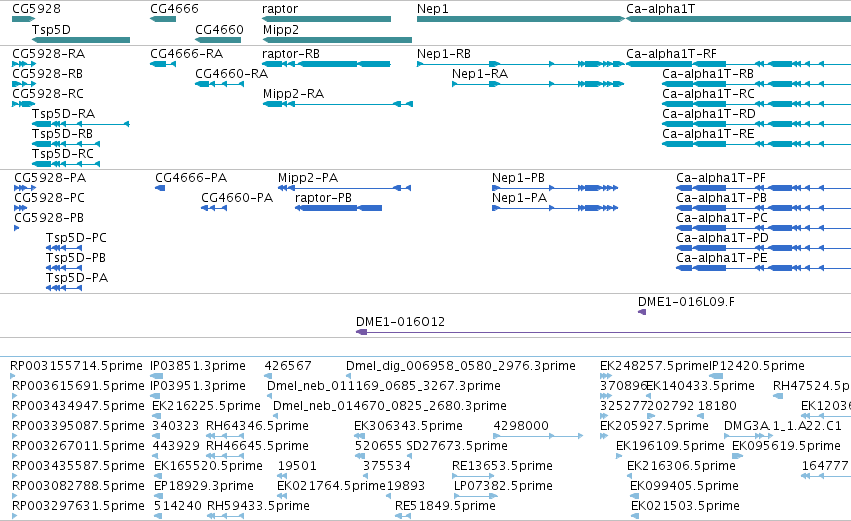
Task: Select protein Nep1-PA
Action: 519,198
